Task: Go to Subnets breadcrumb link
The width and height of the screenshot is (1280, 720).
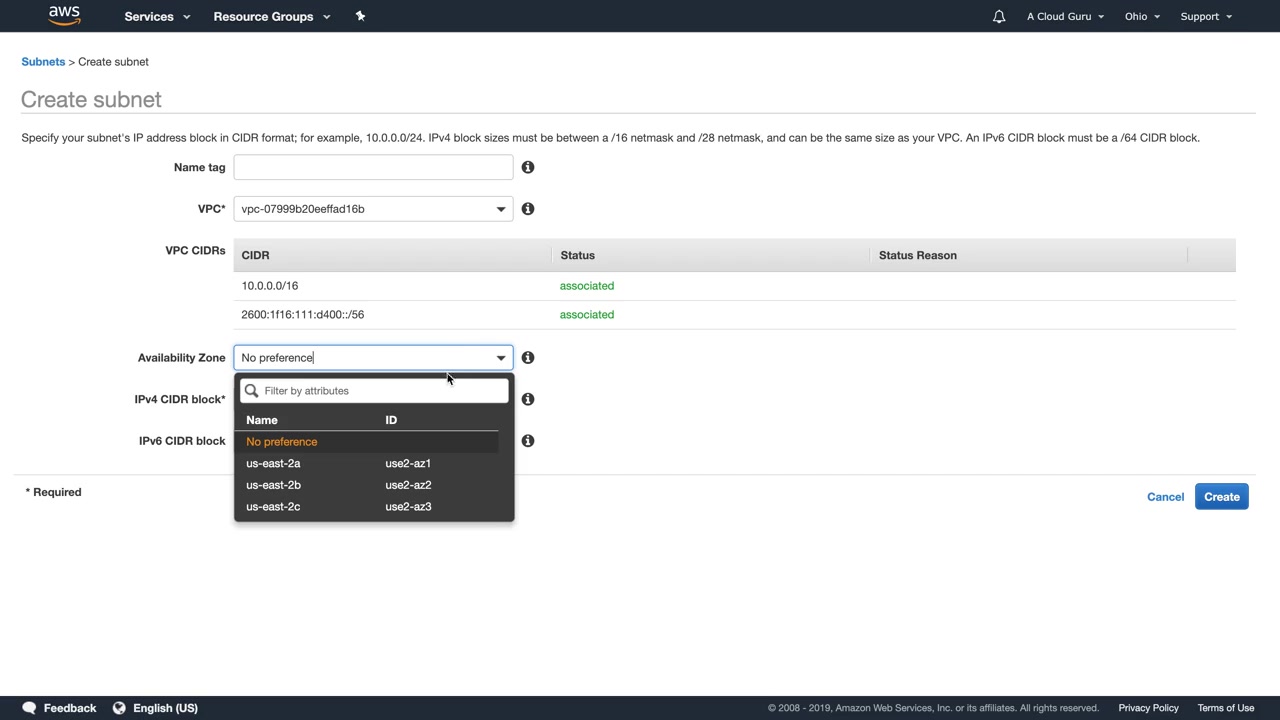Action: tap(43, 62)
